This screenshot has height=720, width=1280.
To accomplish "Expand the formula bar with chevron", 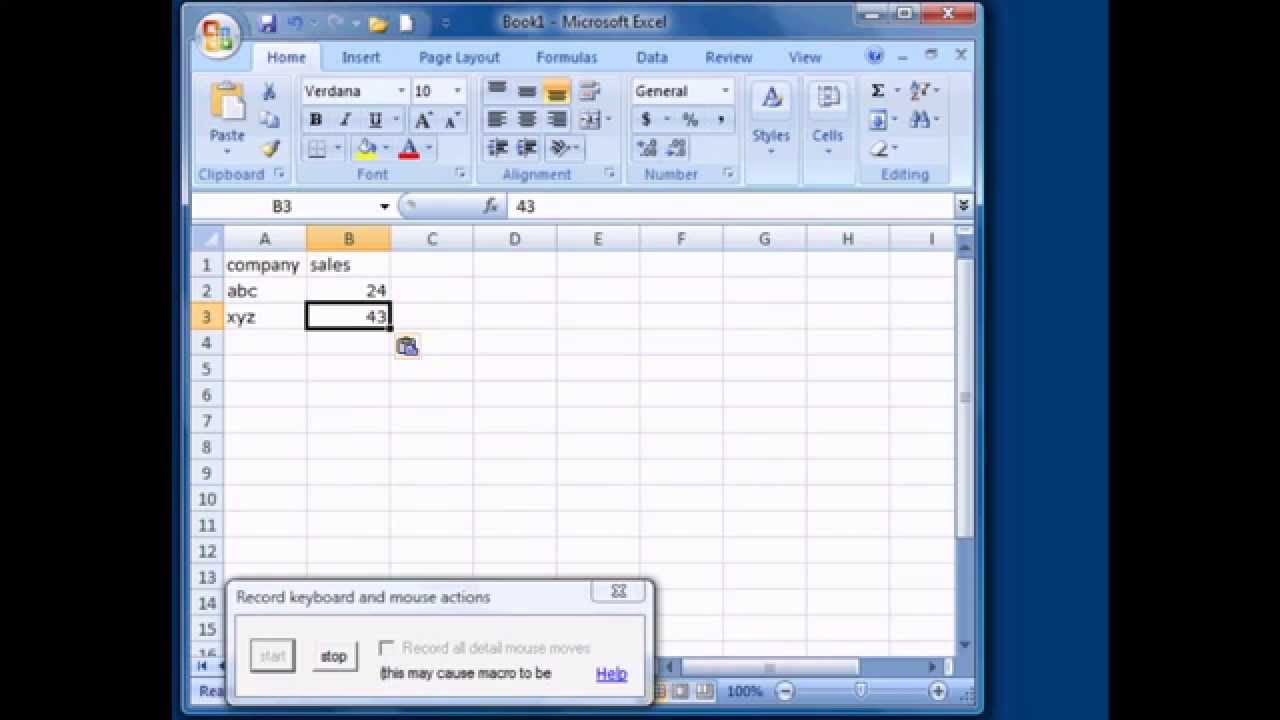I will coord(963,205).
